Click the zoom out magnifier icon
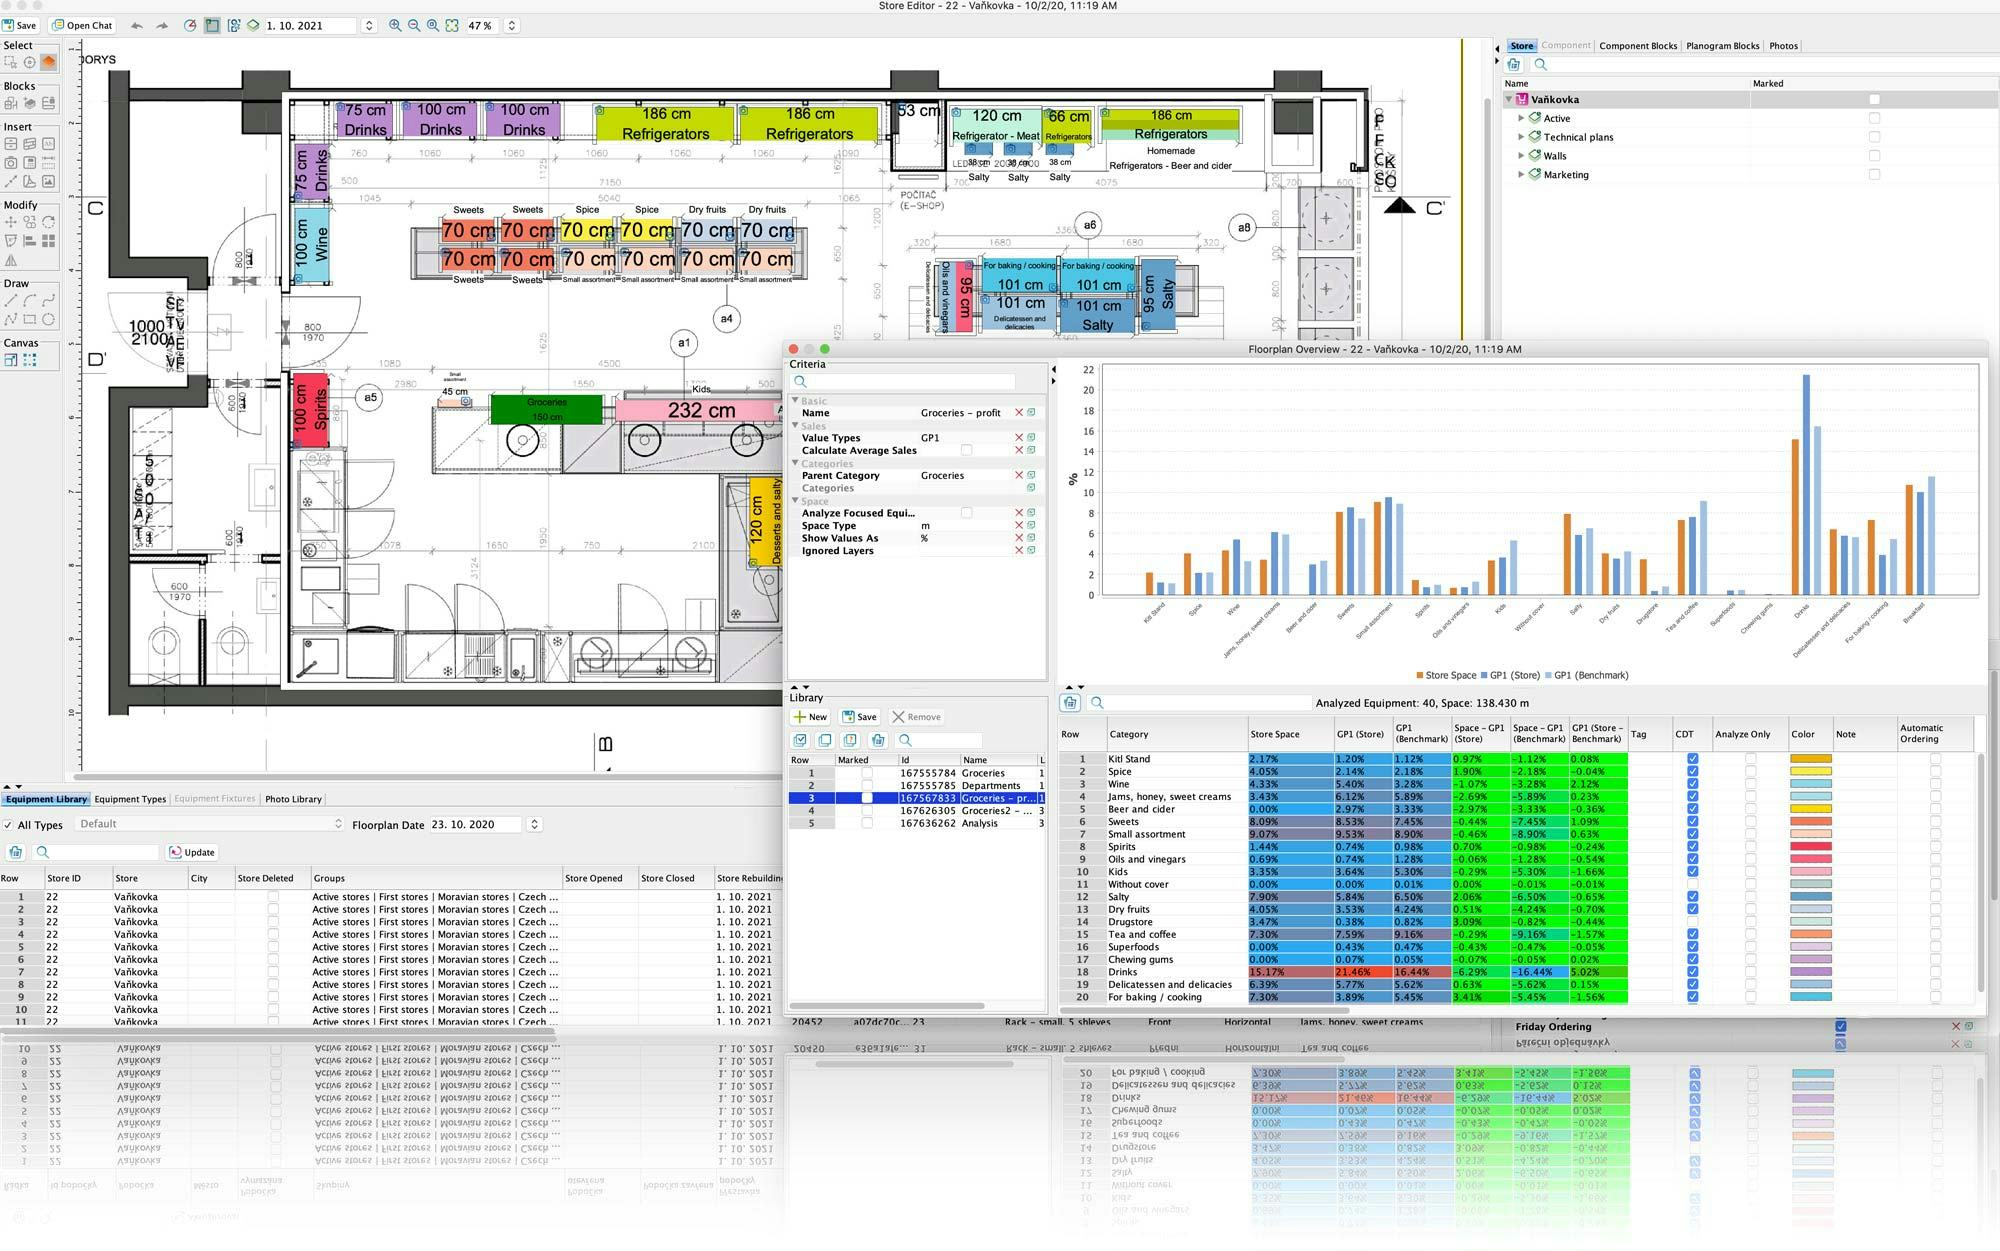The width and height of the screenshot is (2000, 1251). (x=414, y=26)
